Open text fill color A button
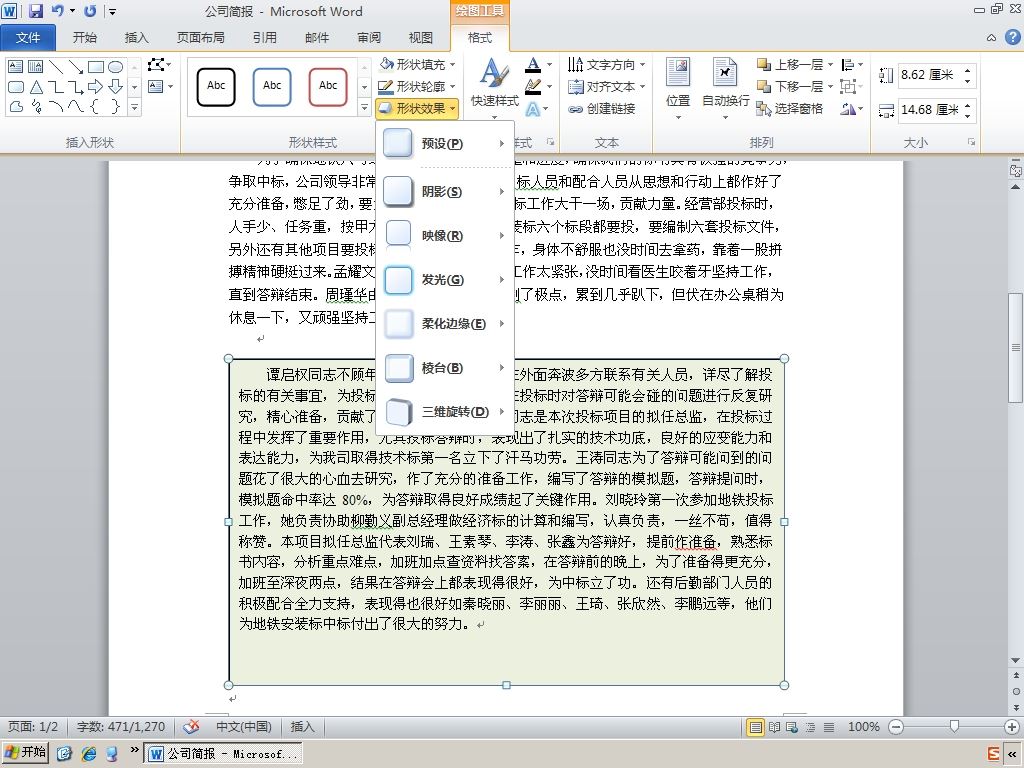 [x=539, y=65]
